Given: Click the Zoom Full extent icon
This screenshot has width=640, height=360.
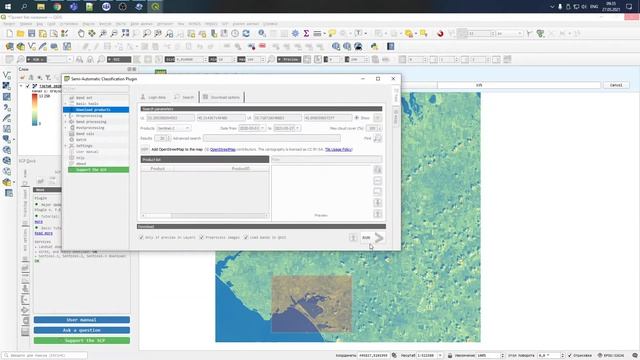Looking at the screenshot, I should click(x=125, y=33).
